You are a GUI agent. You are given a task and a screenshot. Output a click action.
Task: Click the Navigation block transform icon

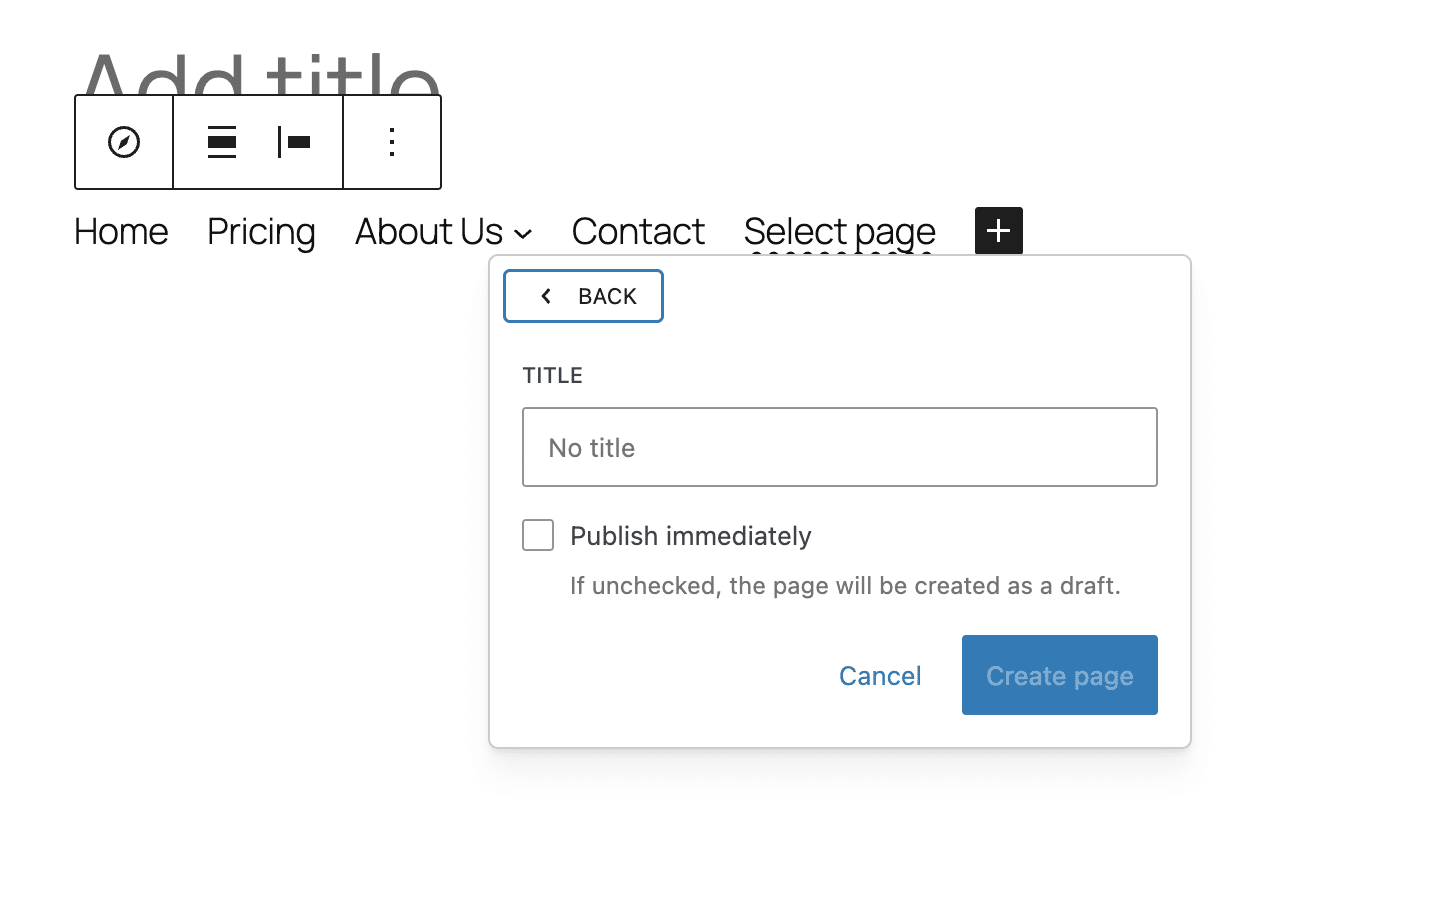pyautogui.click(x=123, y=142)
